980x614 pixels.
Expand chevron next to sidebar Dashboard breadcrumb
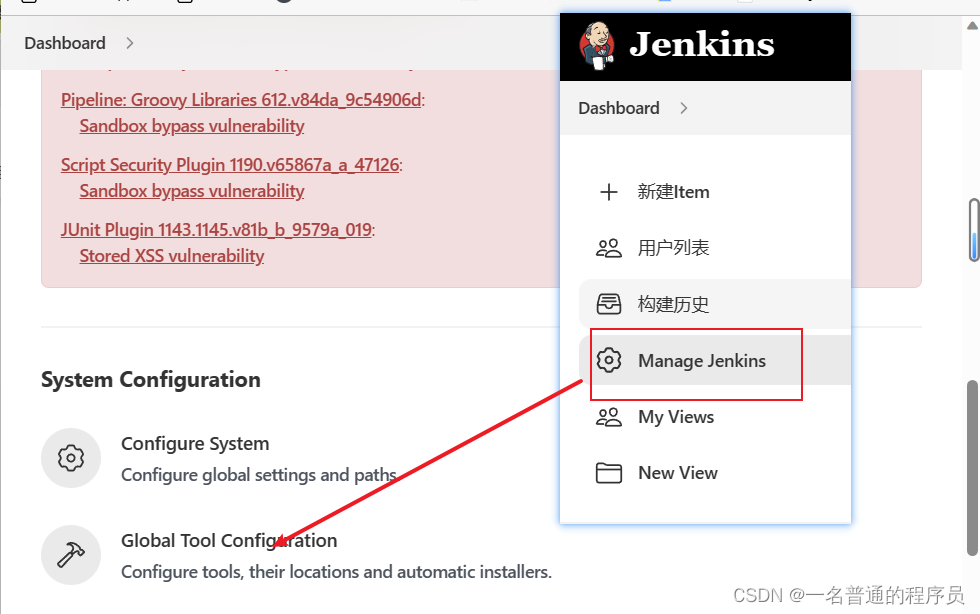click(684, 108)
